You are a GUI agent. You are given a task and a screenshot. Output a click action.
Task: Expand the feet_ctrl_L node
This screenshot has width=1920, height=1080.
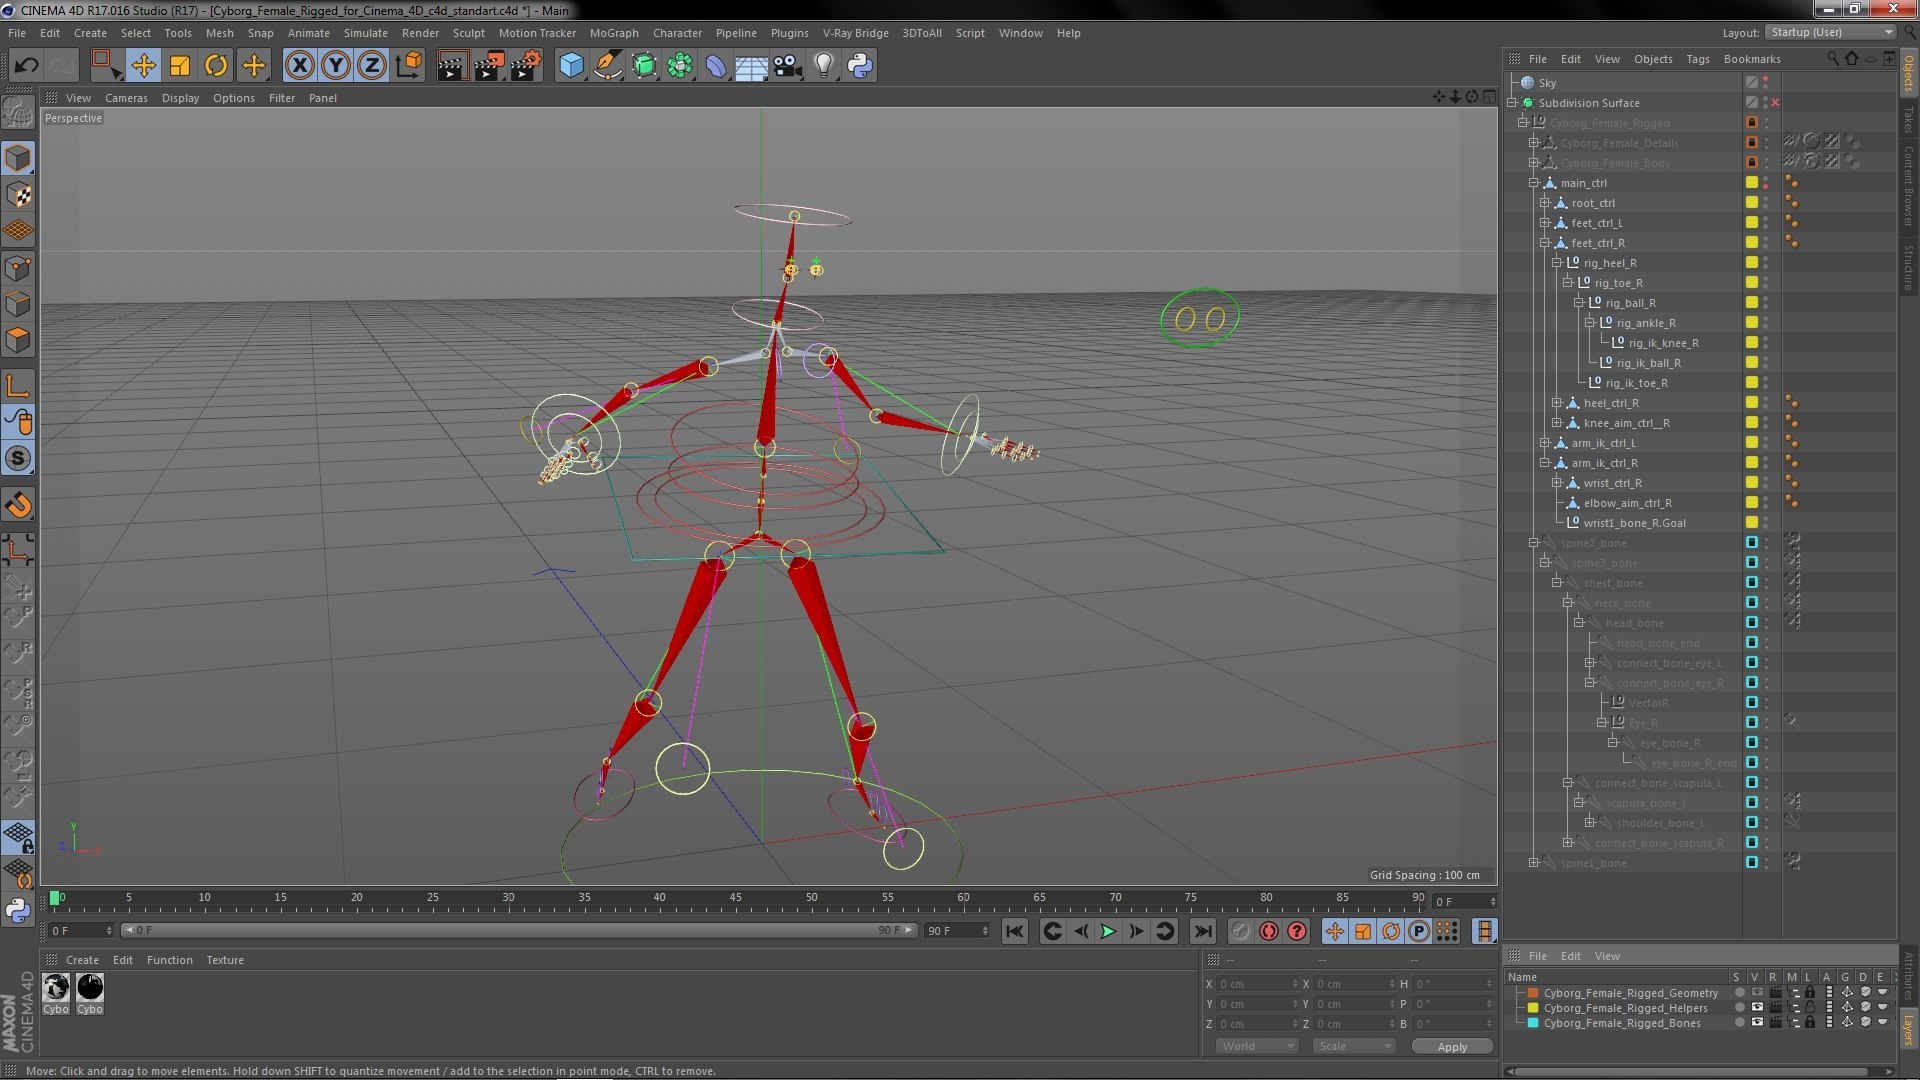1545,223
